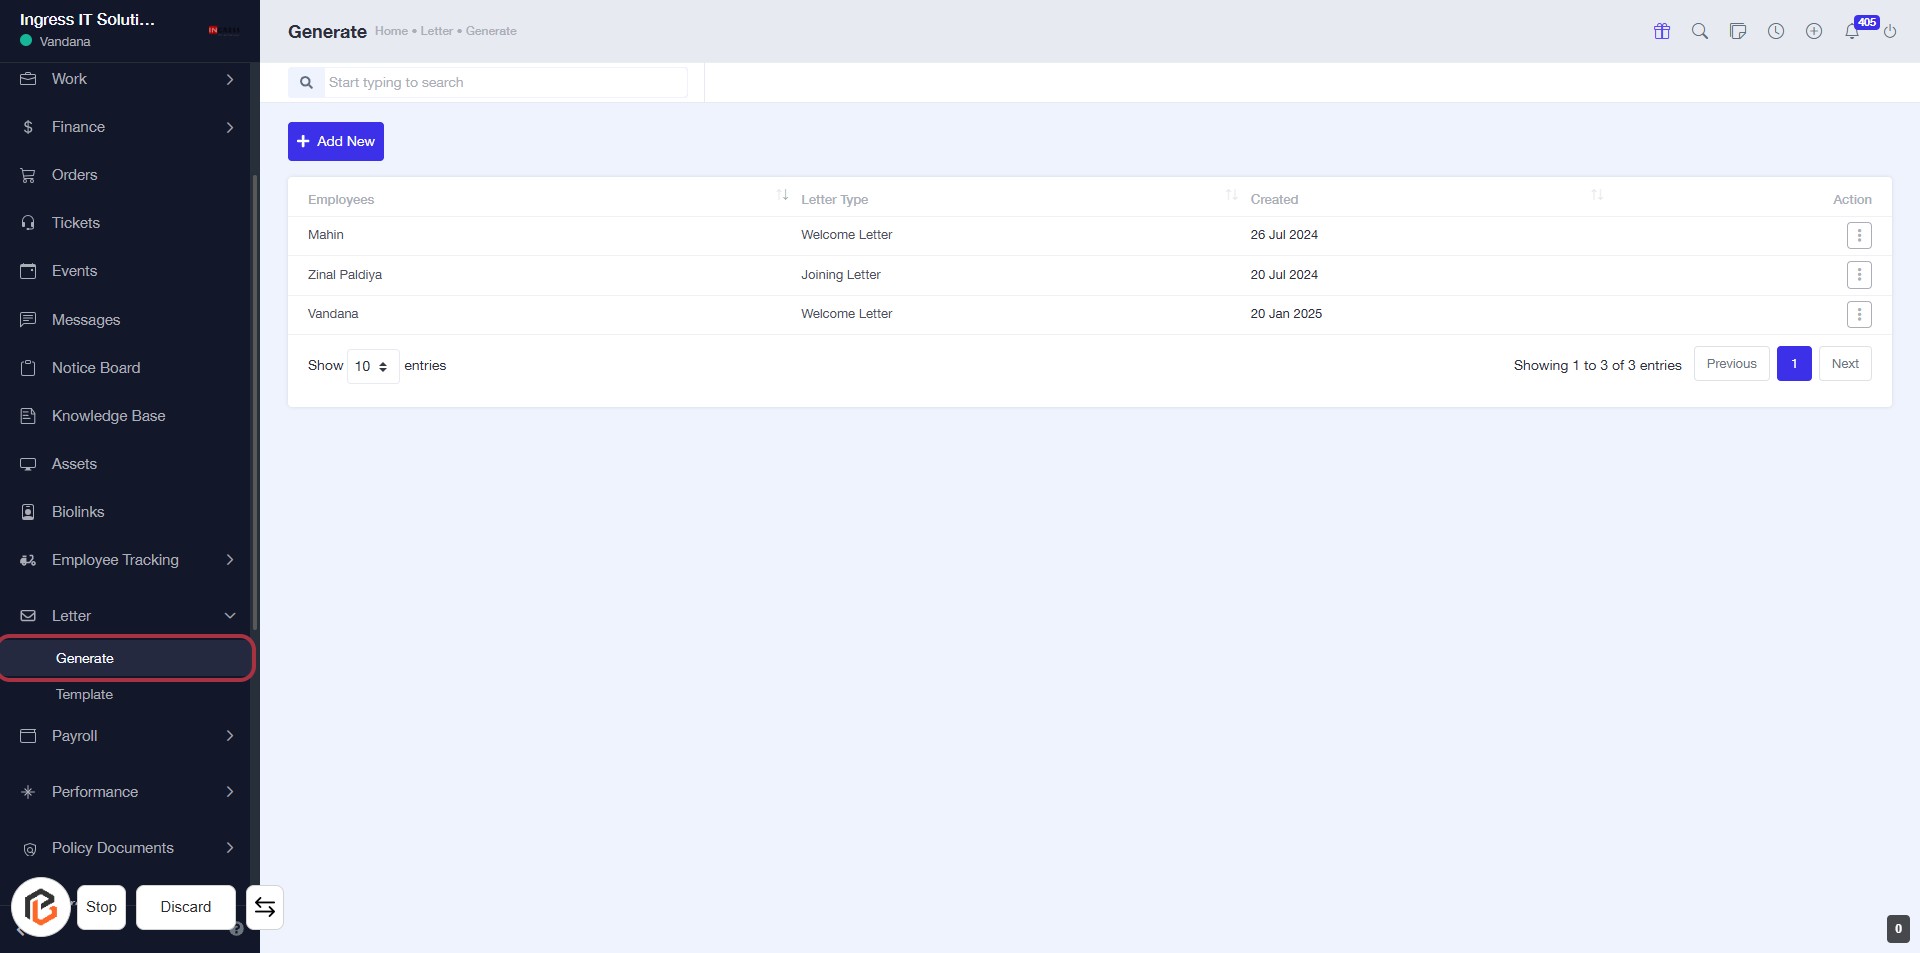Sort table by Letter Type column
This screenshot has height=953, width=1920.
tap(1231, 195)
